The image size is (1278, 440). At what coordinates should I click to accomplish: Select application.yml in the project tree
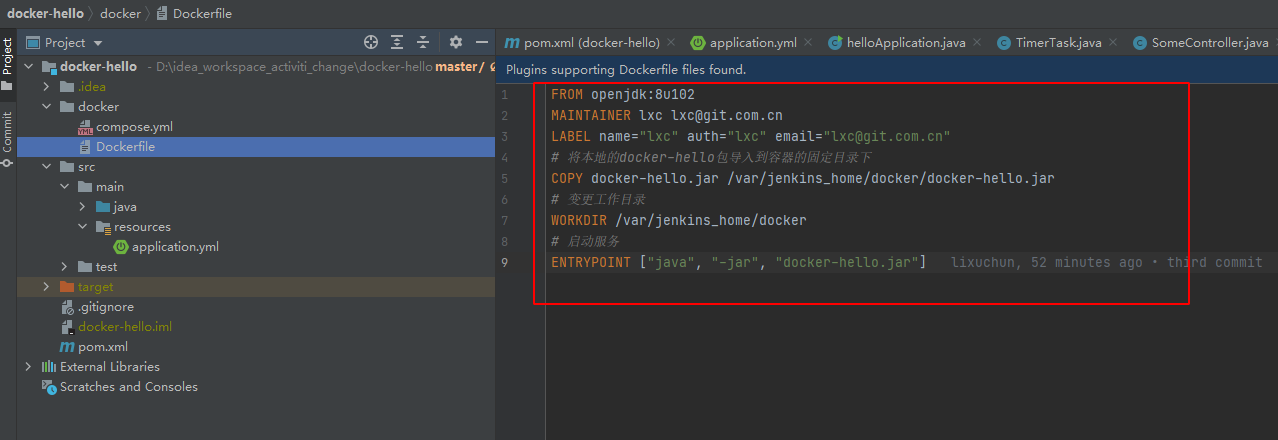point(175,247)
